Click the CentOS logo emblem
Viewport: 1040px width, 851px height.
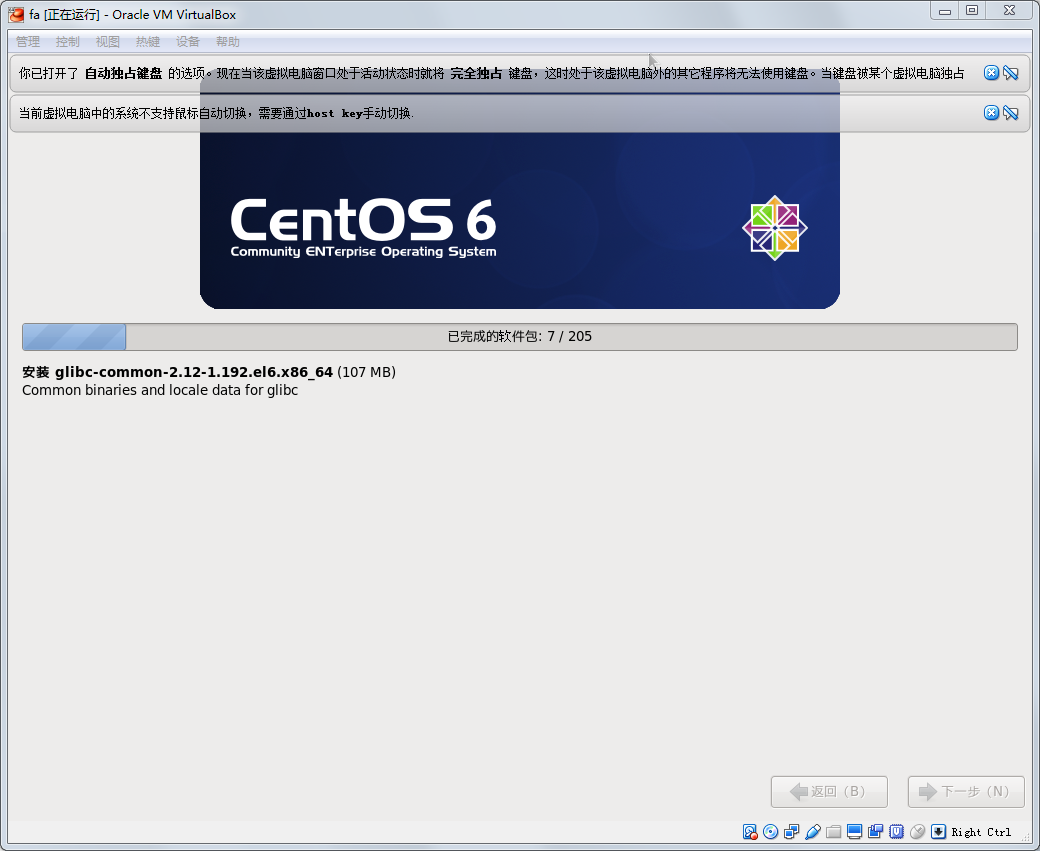775,228
